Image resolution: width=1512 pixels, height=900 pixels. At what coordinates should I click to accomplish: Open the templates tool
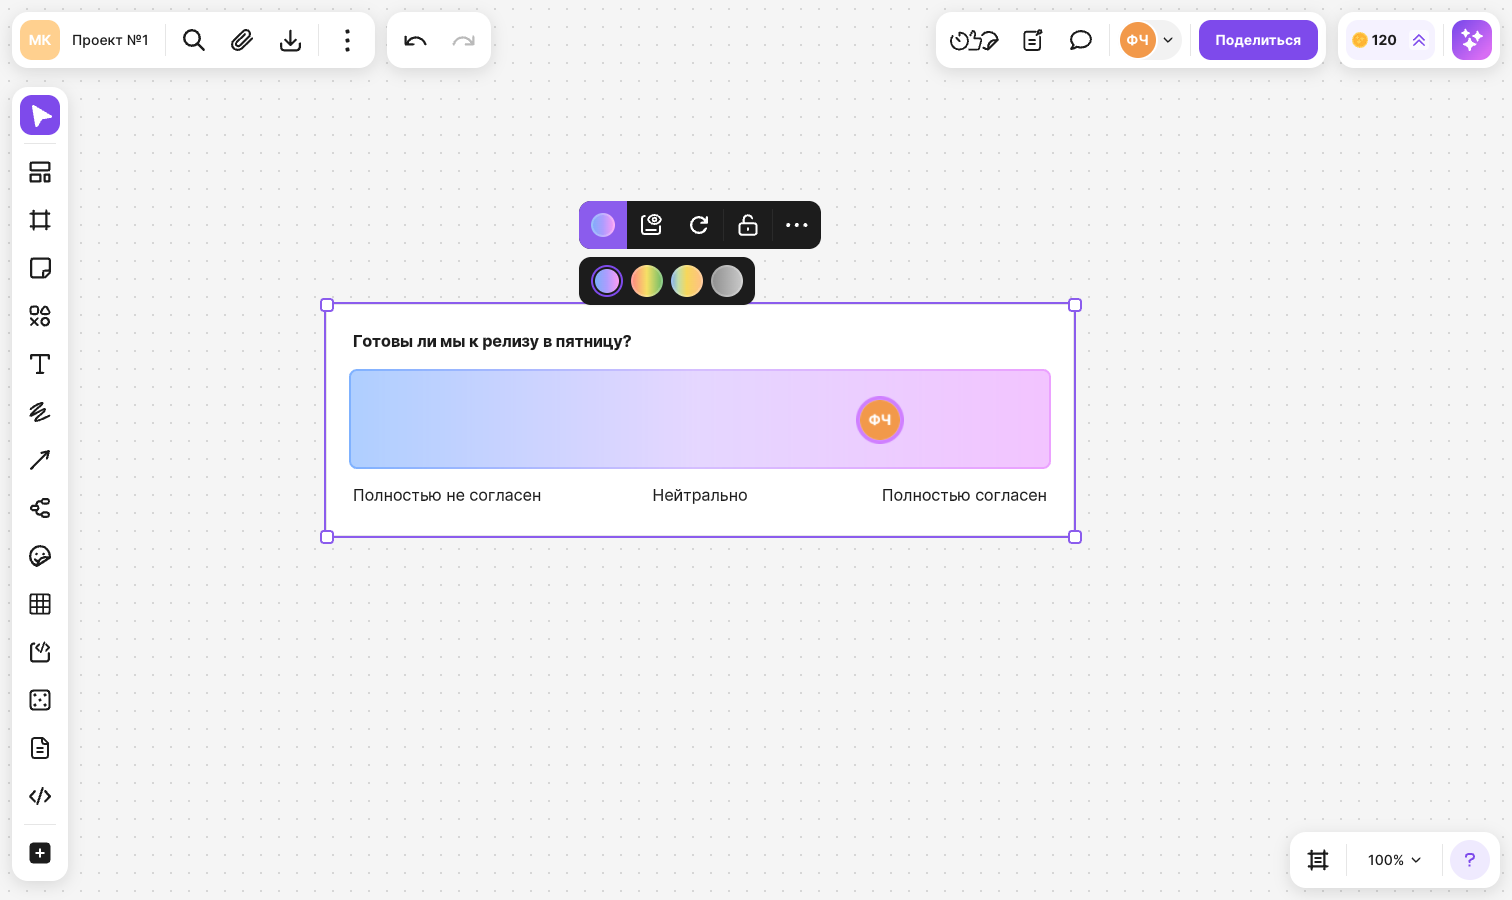point(40,172)
